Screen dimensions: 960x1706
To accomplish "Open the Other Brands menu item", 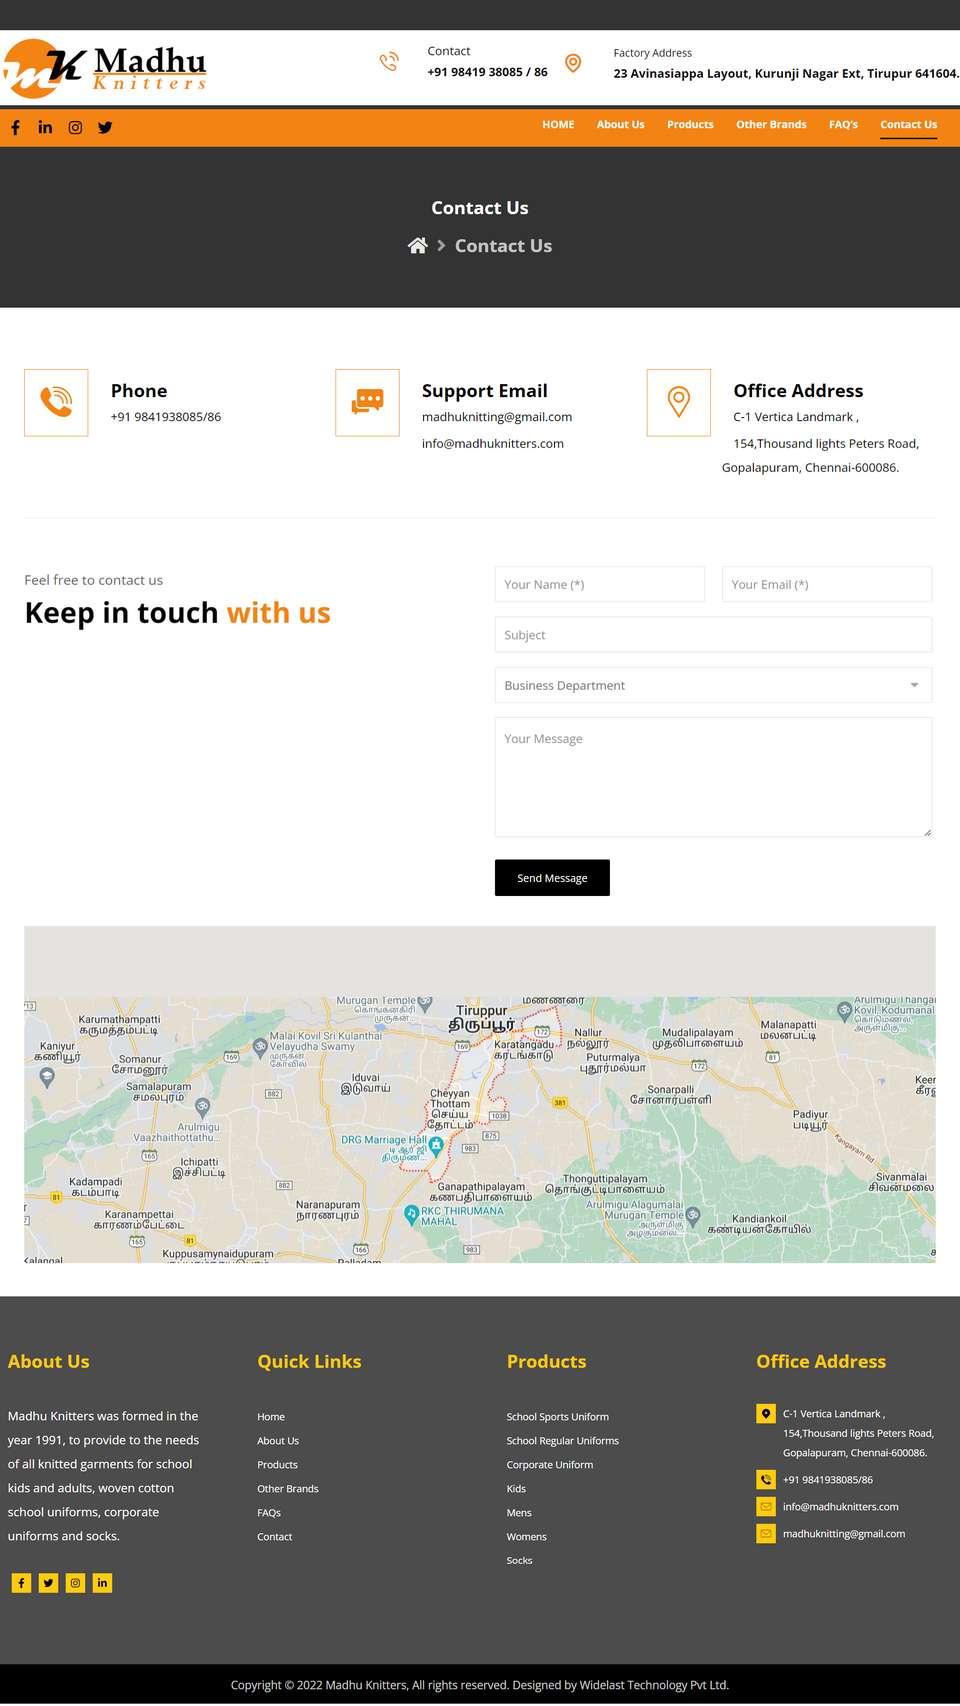I will [x=771, y=125].
